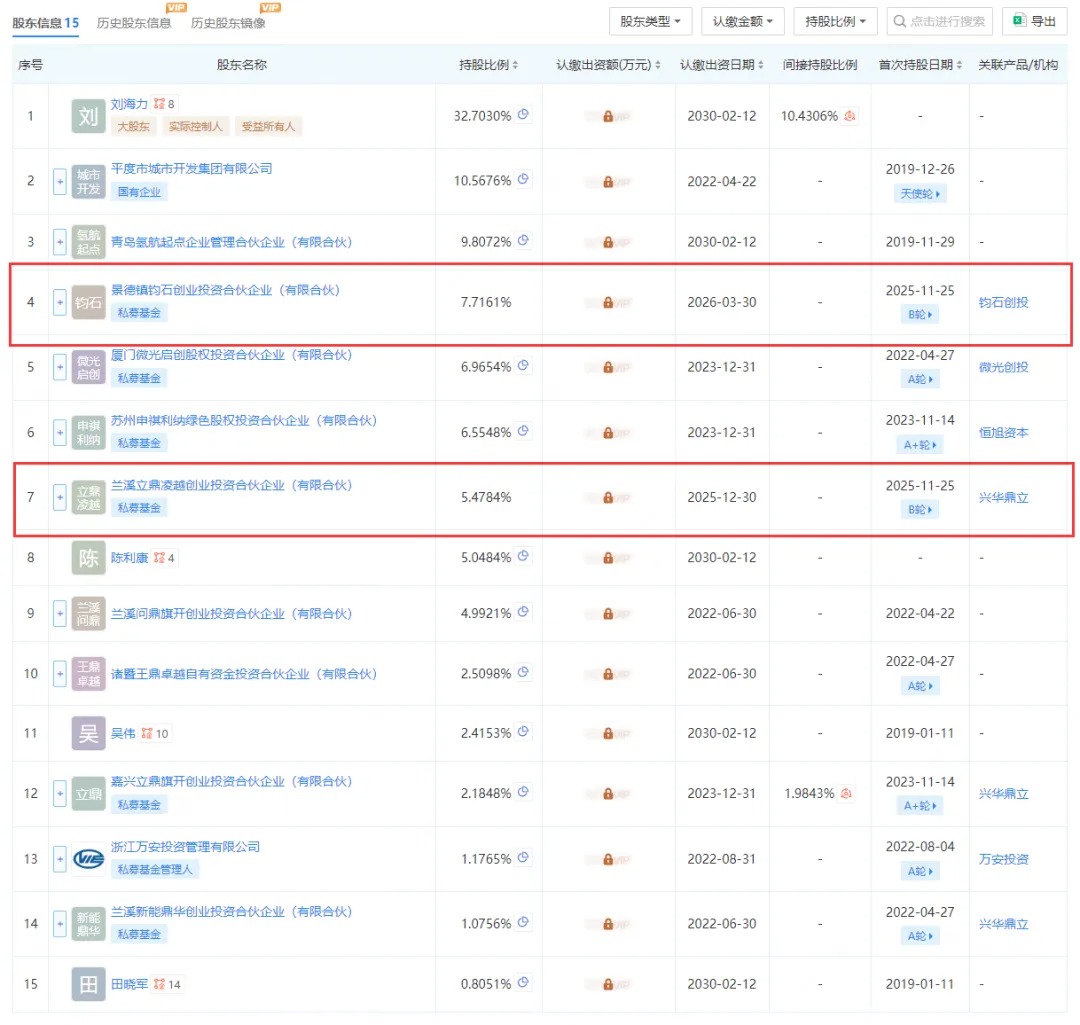This screenshot has width=1080, height=1025.
Task: Expand row for 兰溪立鼎凌越创业投资合伙企业
Action: click(x=60, y=497)
